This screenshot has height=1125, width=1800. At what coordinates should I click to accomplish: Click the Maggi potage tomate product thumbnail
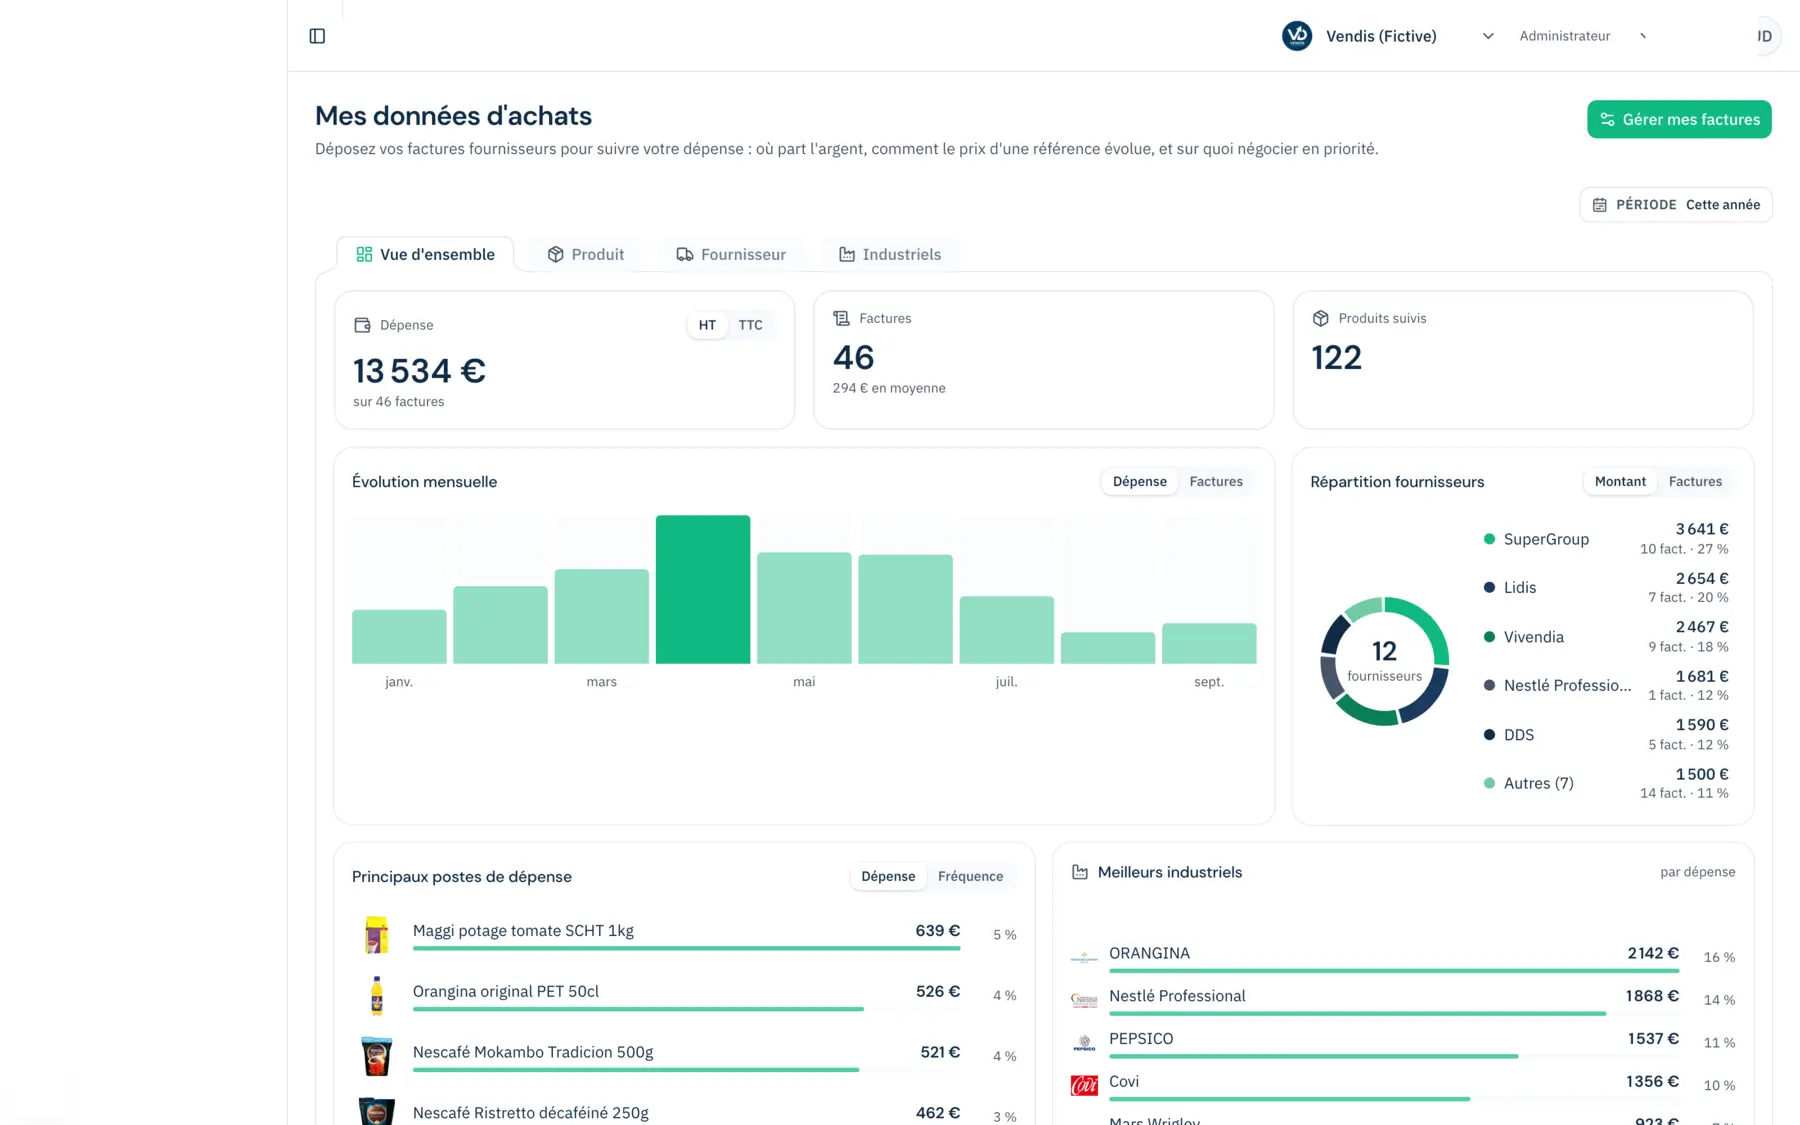coord(376,934)
